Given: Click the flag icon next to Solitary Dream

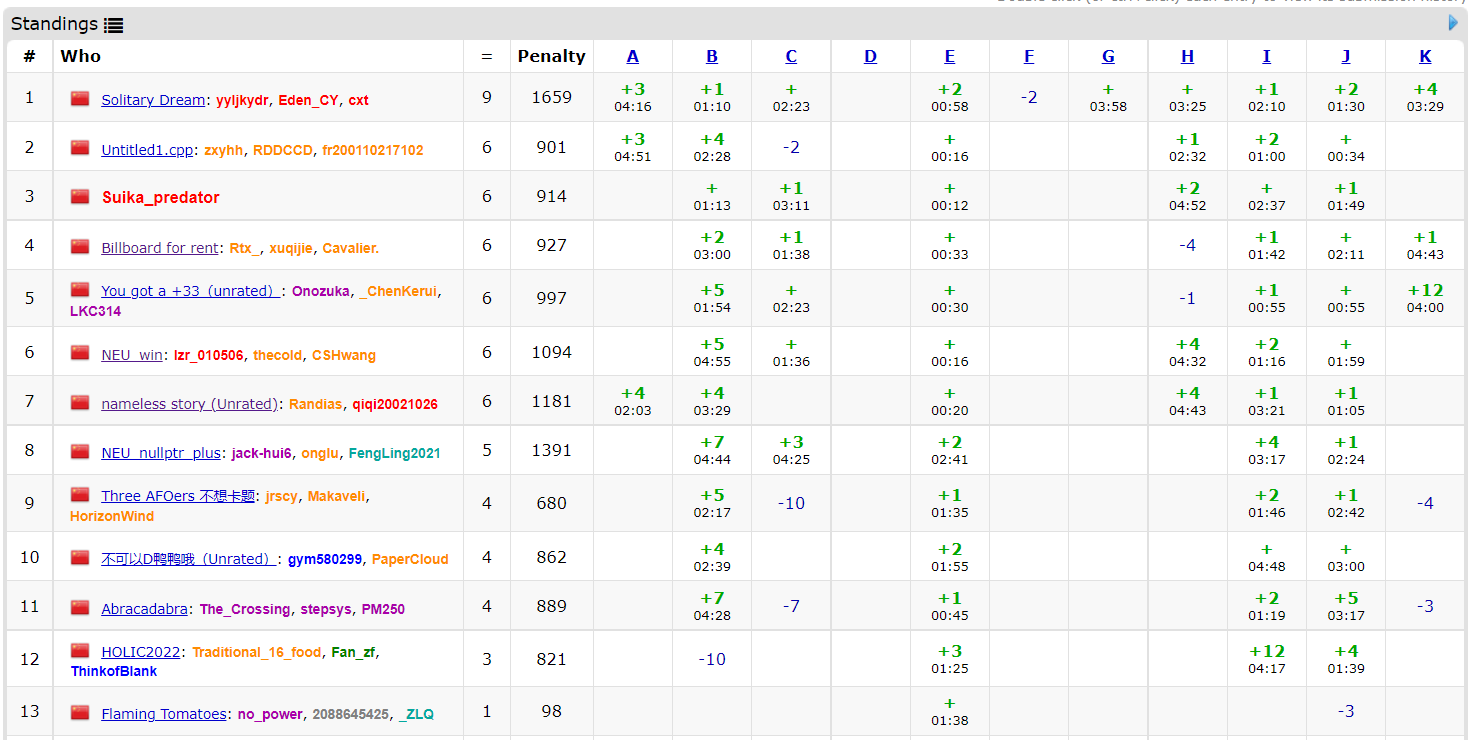Looking at the screenshot, I should coord(80,98).
